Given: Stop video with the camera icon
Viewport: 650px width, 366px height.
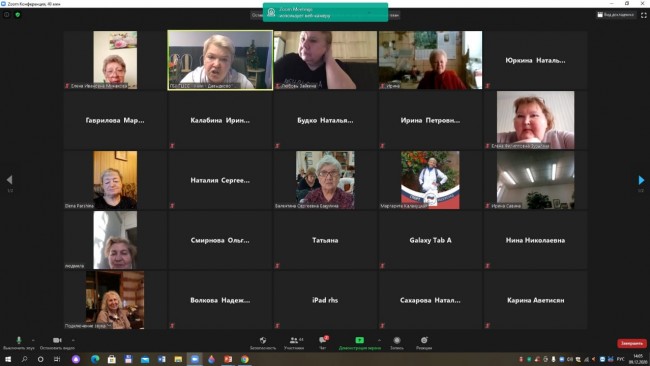Looking at the screenshot, I should pos(57,340).
